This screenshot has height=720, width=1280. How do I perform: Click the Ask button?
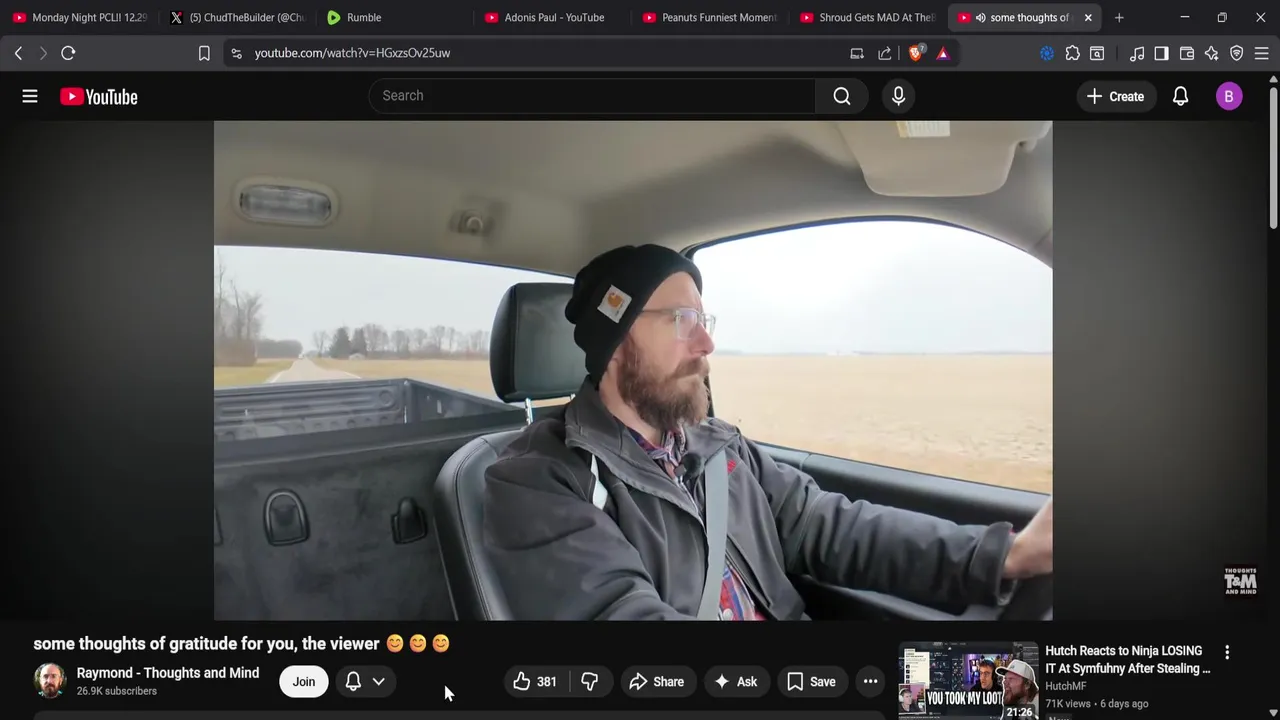coord(736,682)
